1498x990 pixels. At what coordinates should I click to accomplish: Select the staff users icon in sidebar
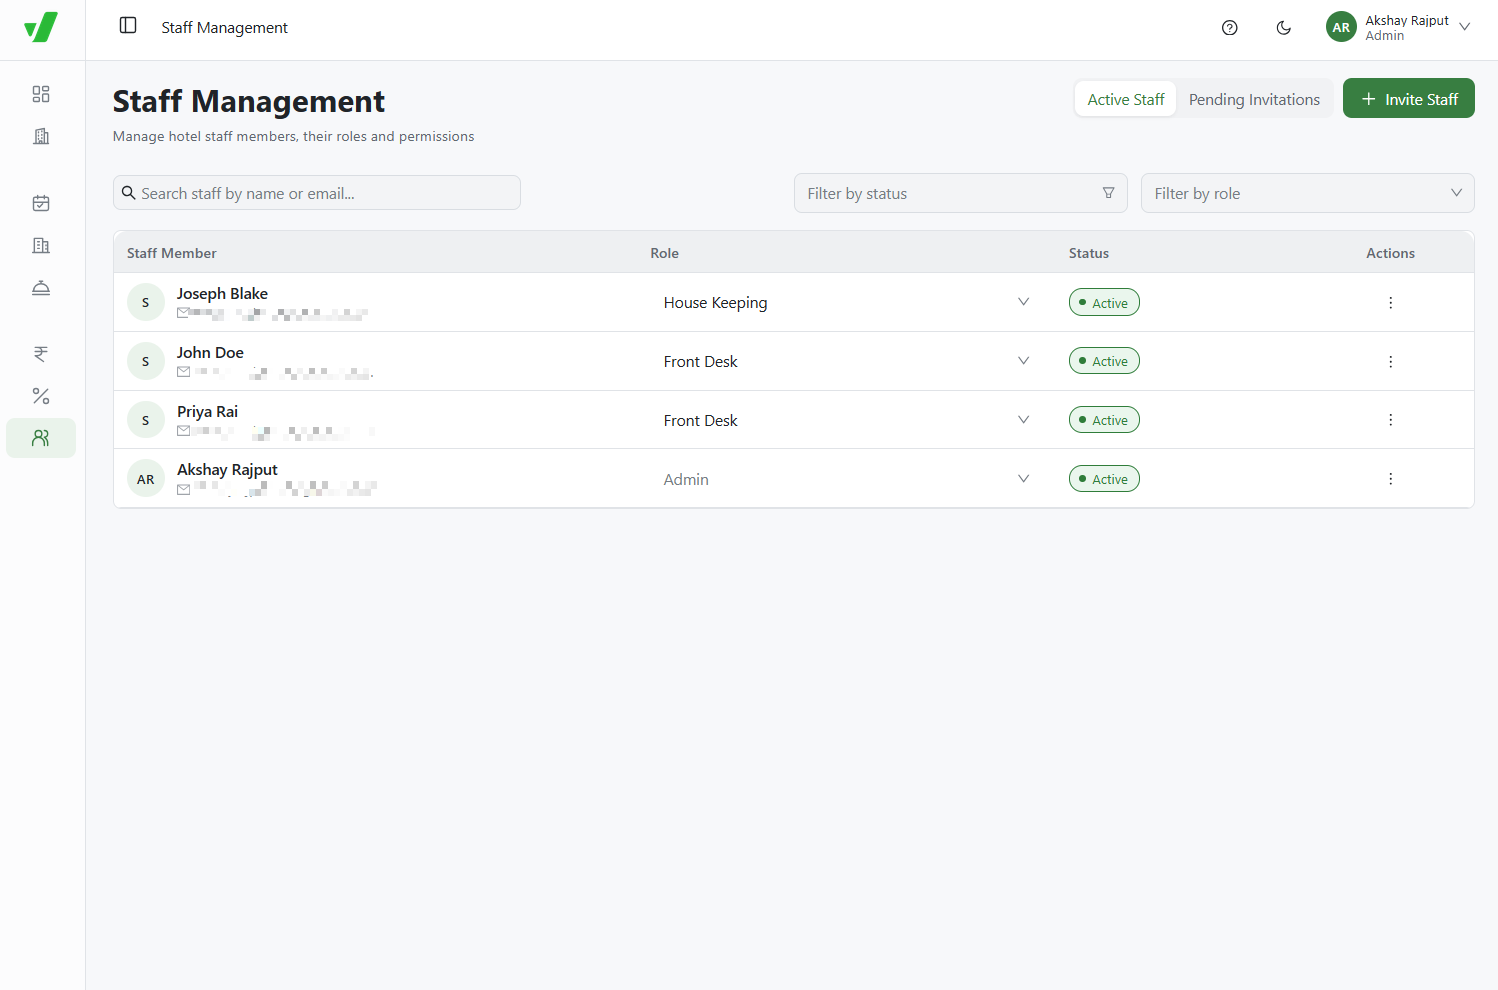[x=41, y=438]
